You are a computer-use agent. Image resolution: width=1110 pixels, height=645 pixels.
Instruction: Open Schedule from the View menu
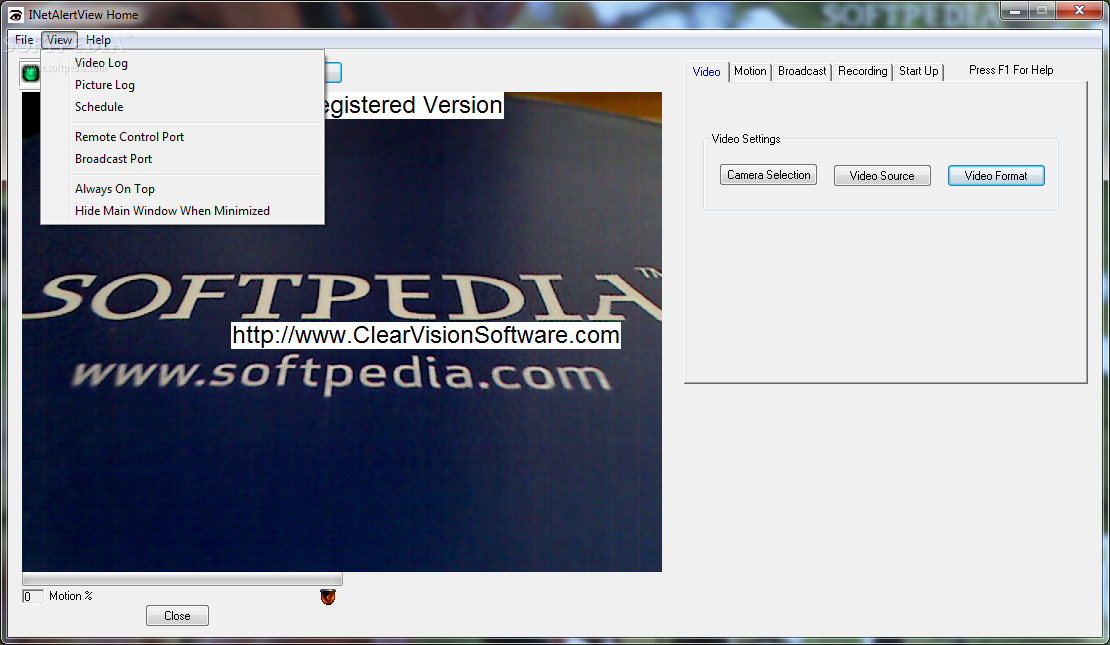pyautogui.click(x=183, y=107)
